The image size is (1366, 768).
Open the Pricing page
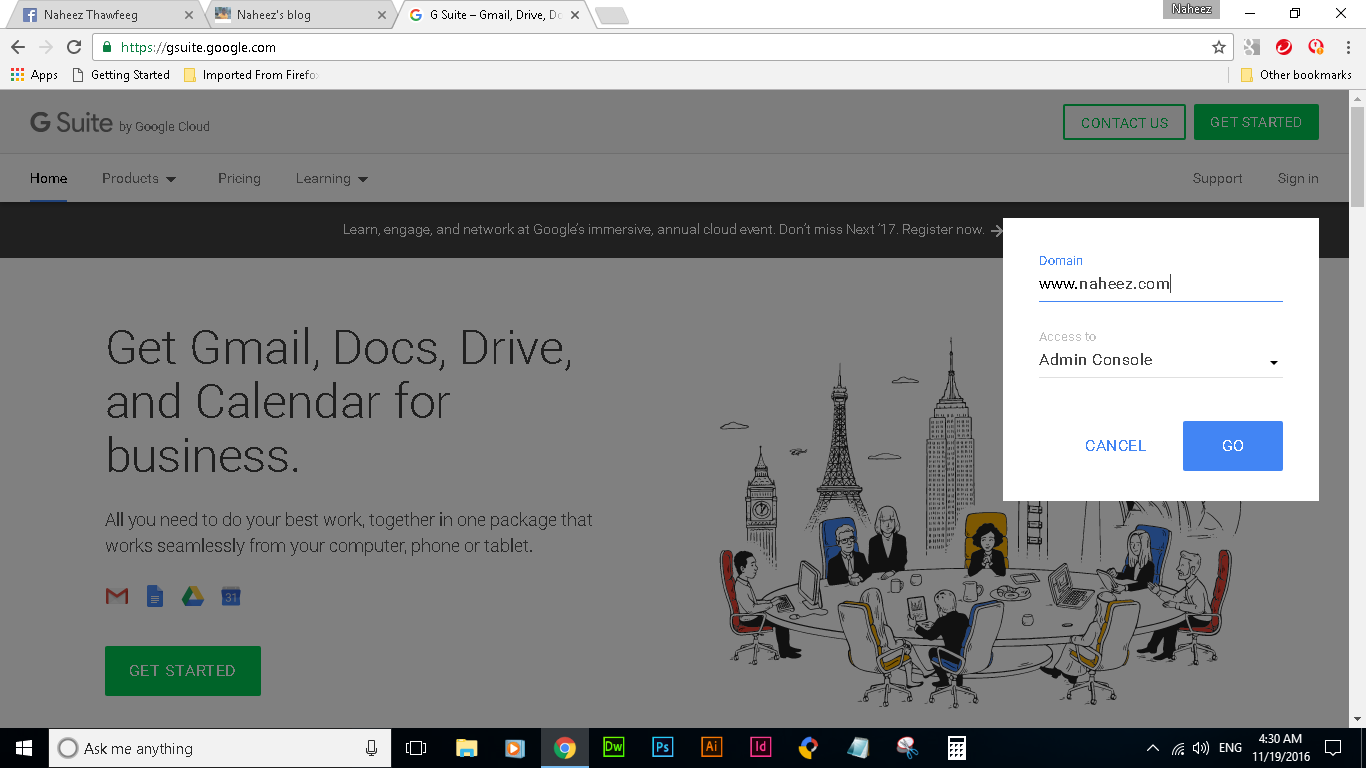239,178
